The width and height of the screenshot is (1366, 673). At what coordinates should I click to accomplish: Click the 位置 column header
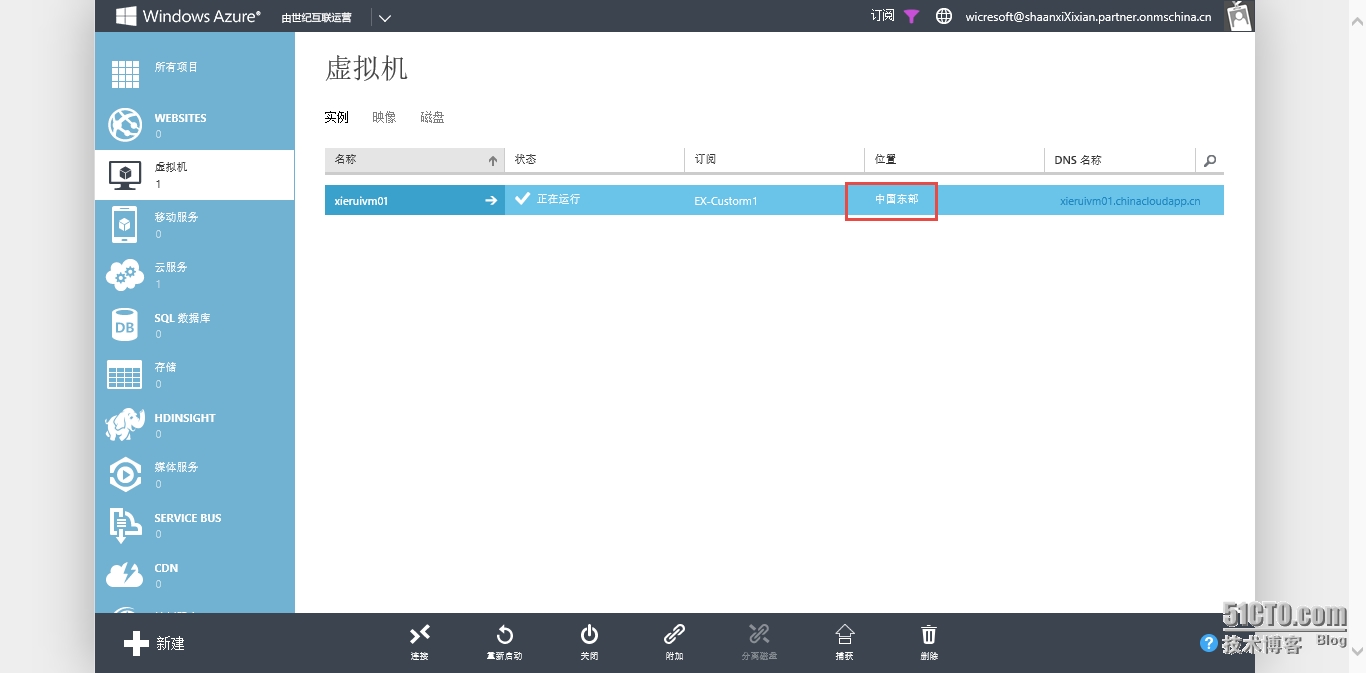[955, 160]
